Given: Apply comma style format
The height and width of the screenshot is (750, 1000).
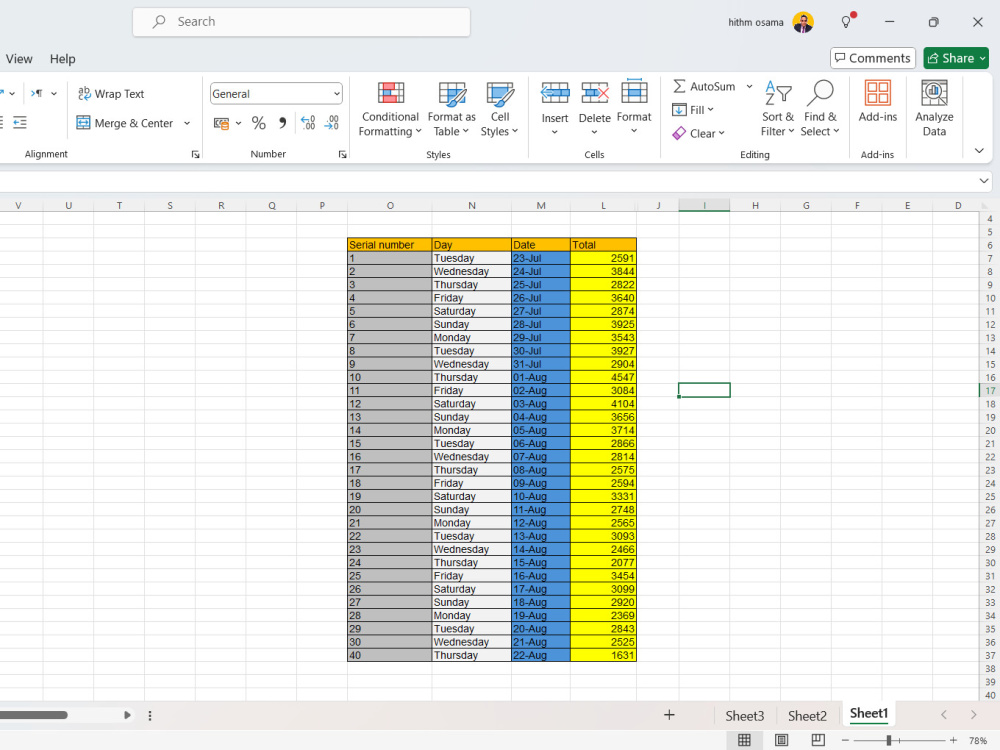Looking at the screenshot, I should (283, 122).
